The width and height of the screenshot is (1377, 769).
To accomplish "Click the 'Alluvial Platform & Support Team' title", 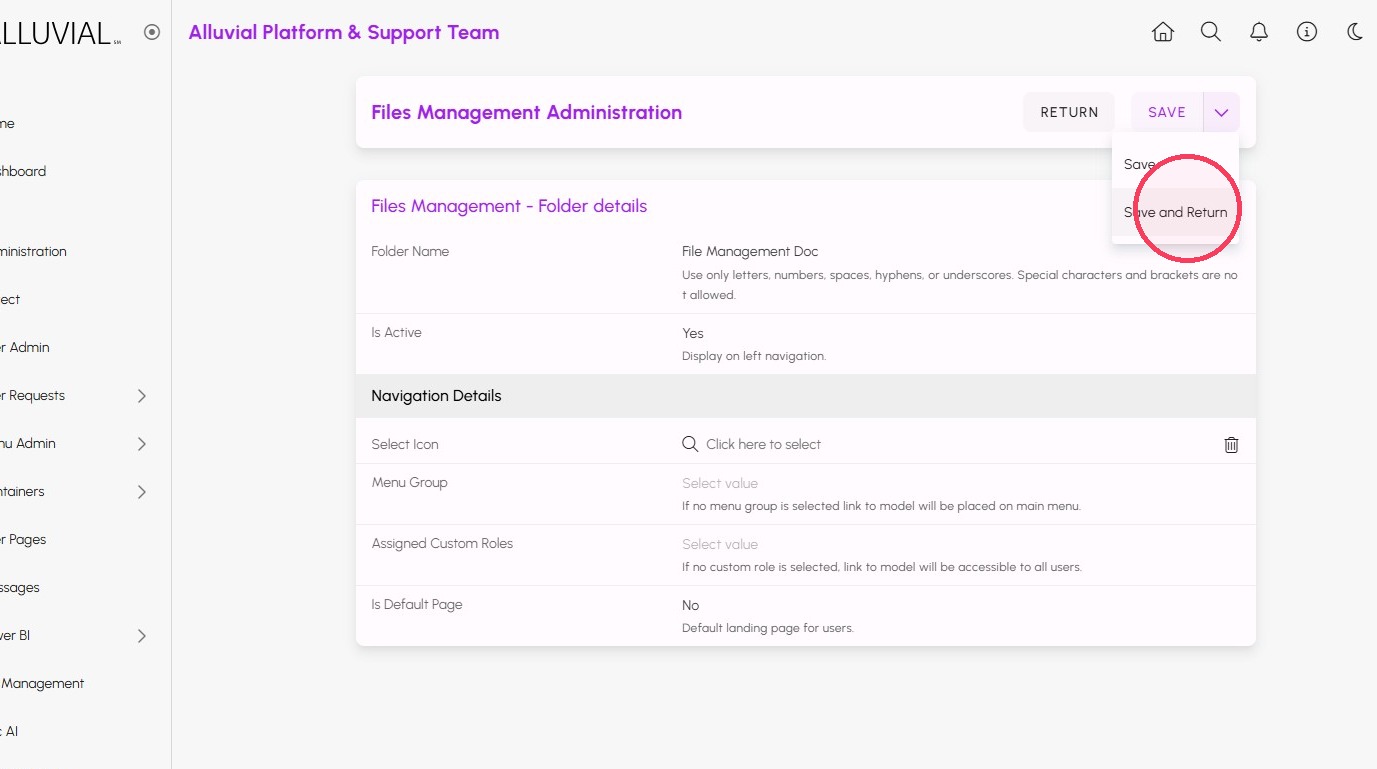I will point(344,32).
